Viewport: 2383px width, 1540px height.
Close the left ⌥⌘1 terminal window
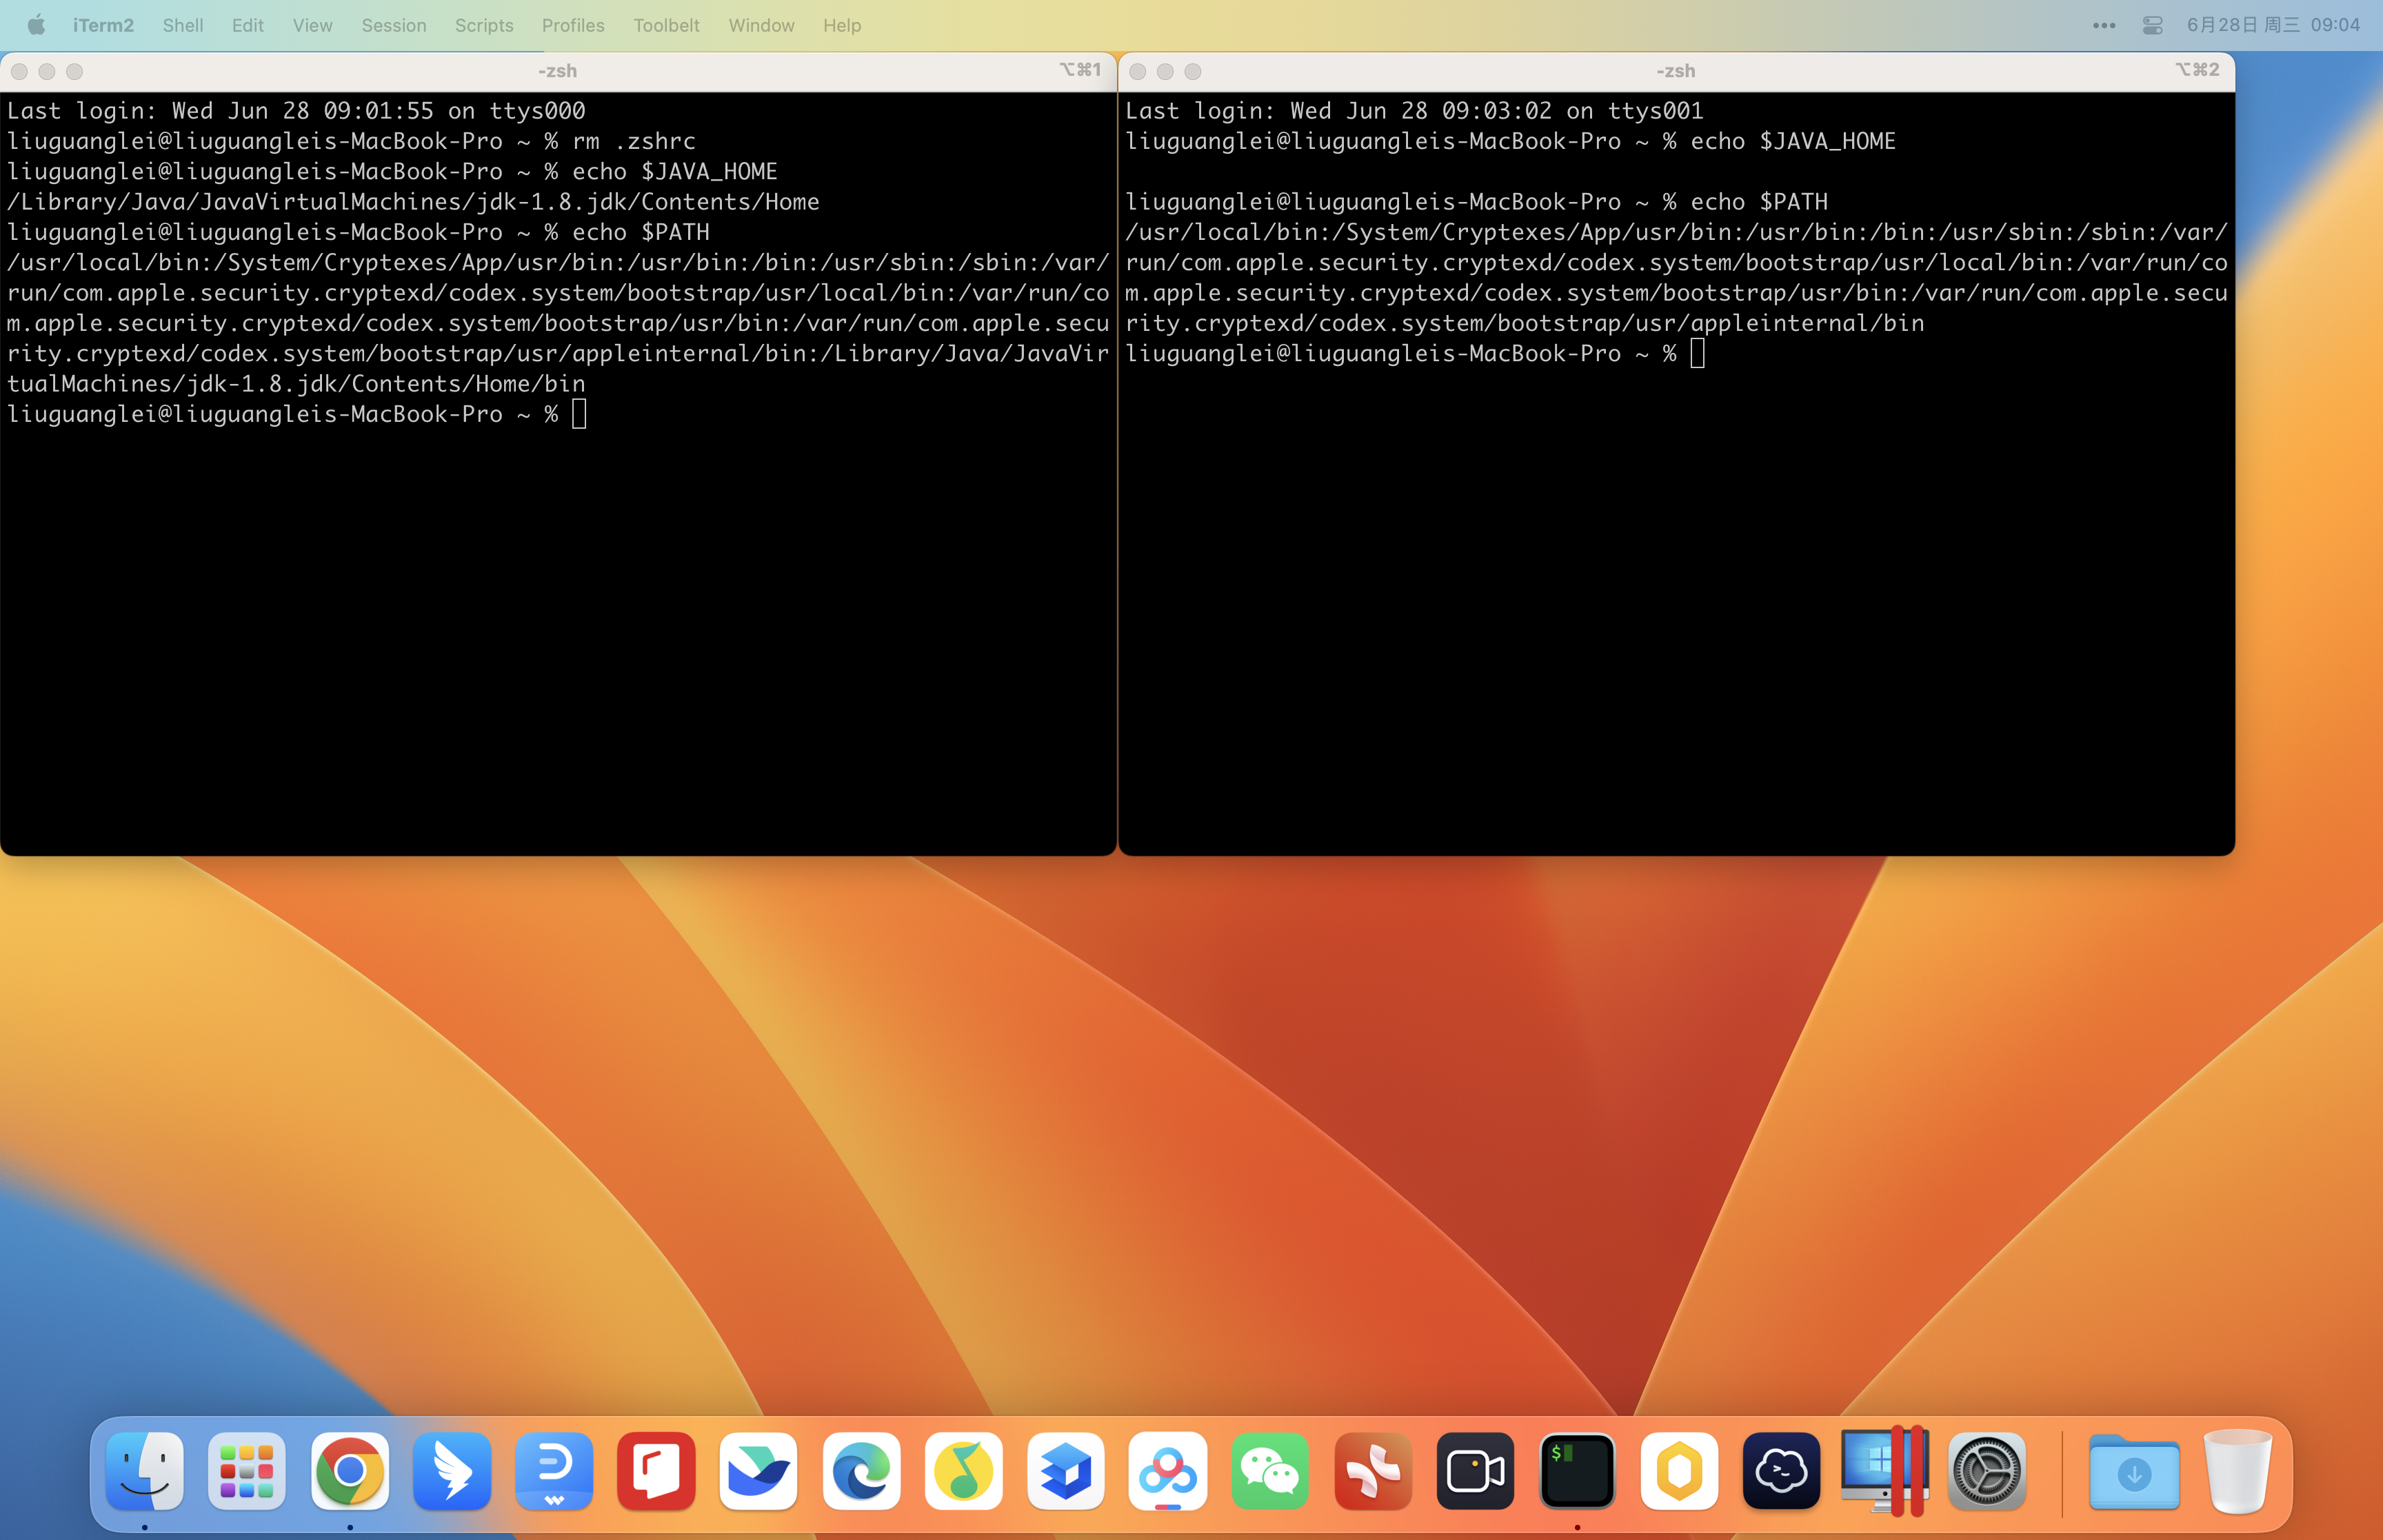(19, 71)
